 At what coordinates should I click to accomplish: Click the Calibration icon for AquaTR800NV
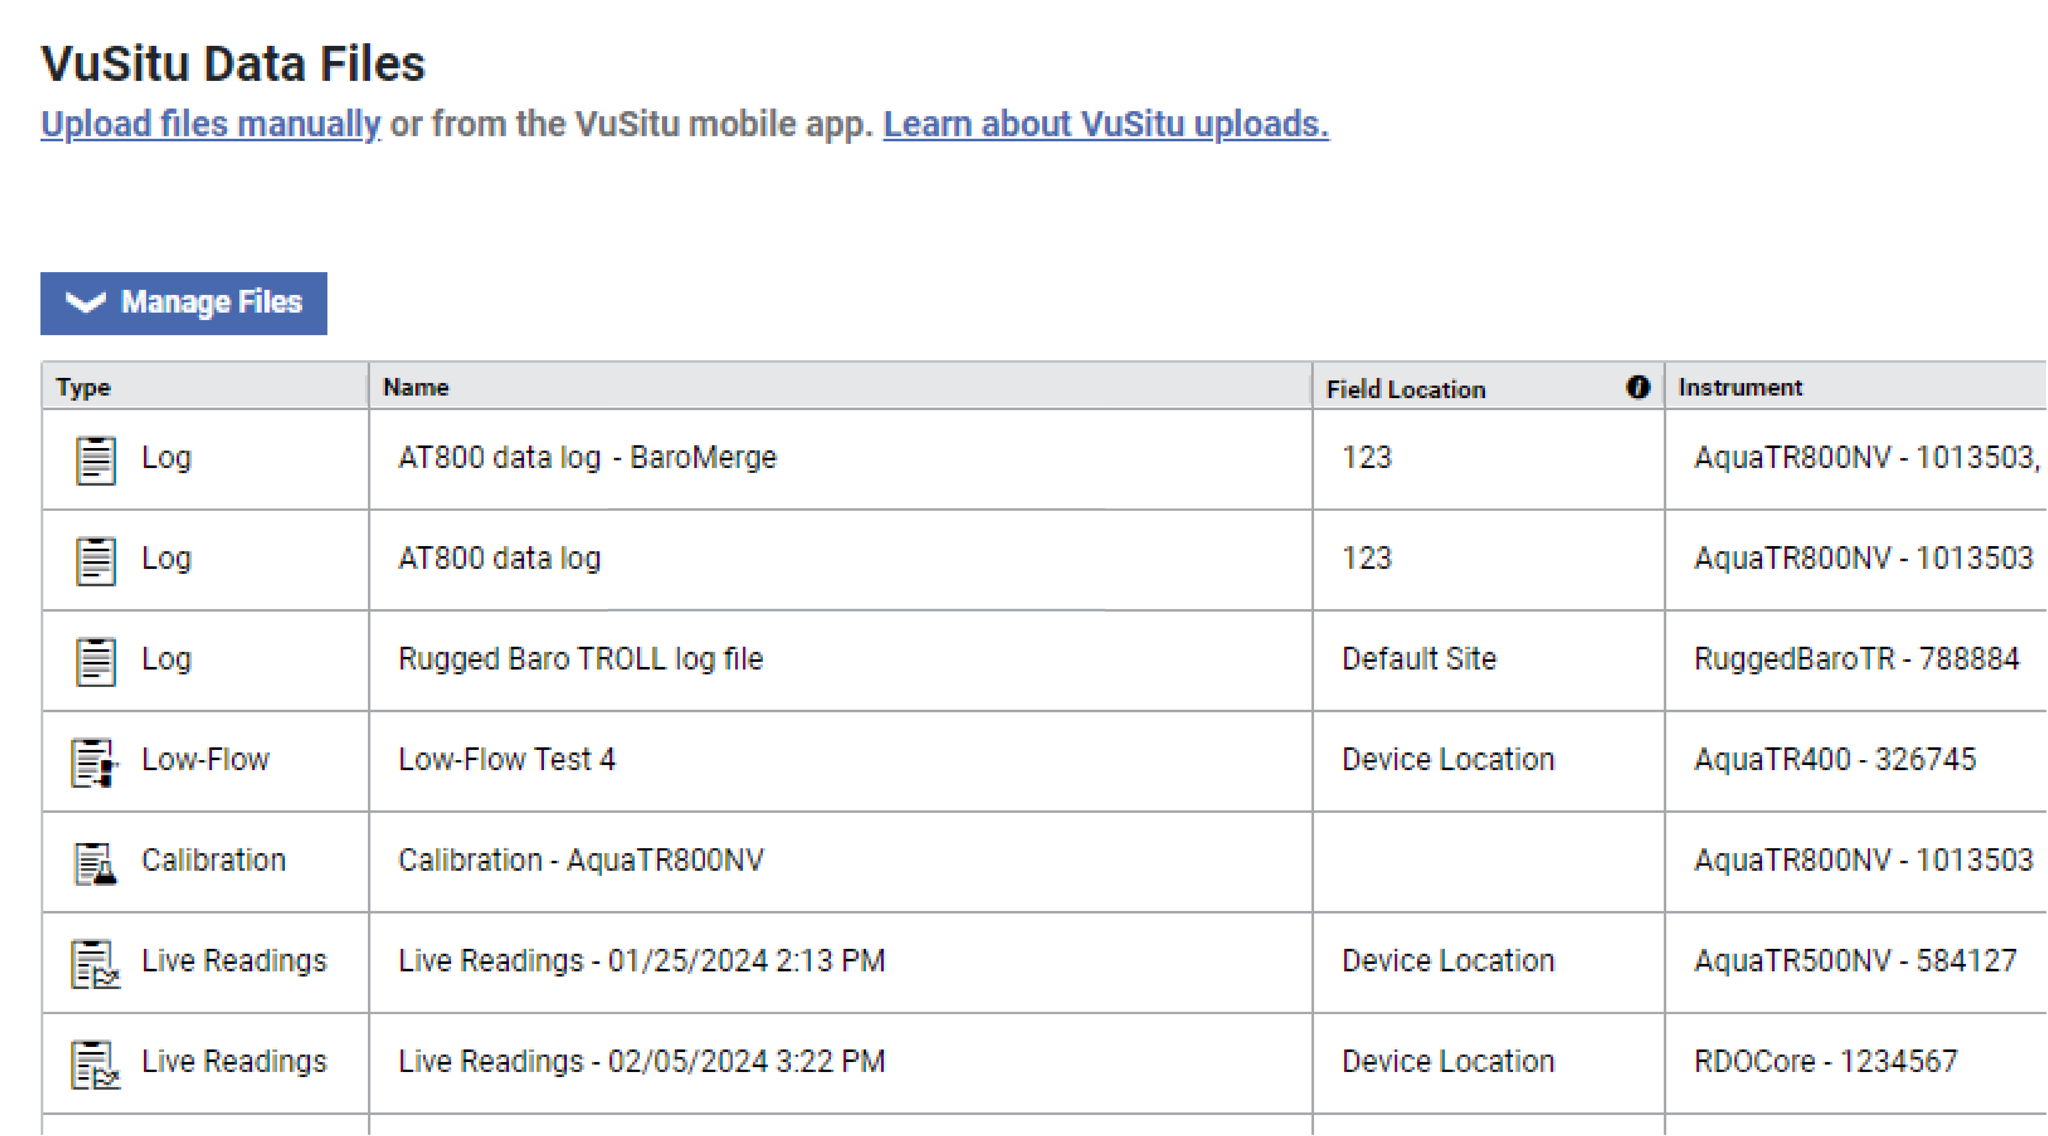pyautogui.click(x=96, y=863)
